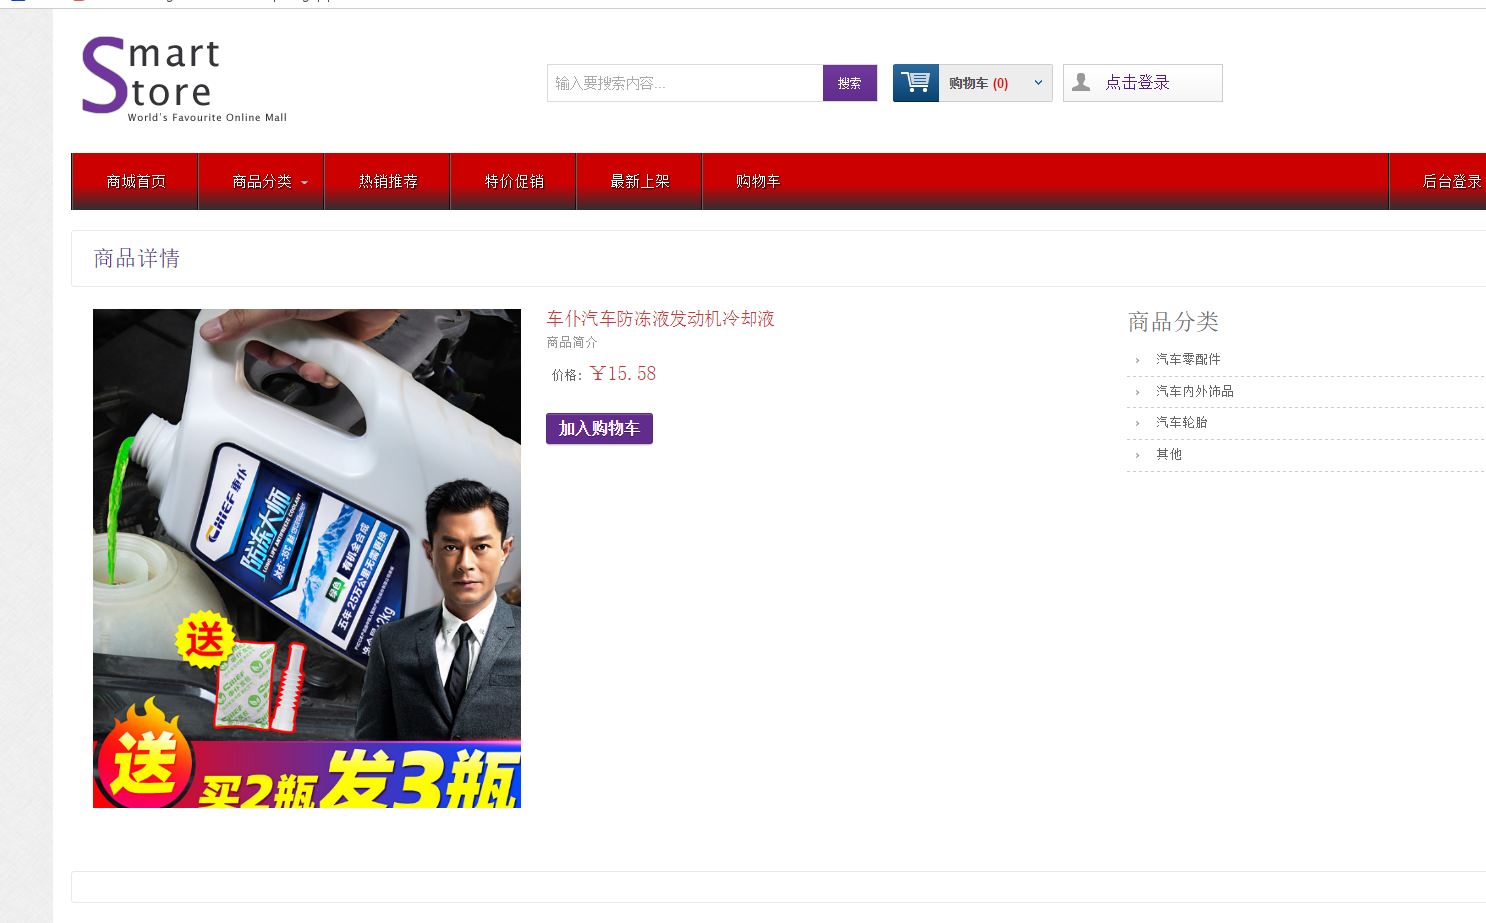
Task: Select 其他 category in sidebar
Action: [1169, 454]
